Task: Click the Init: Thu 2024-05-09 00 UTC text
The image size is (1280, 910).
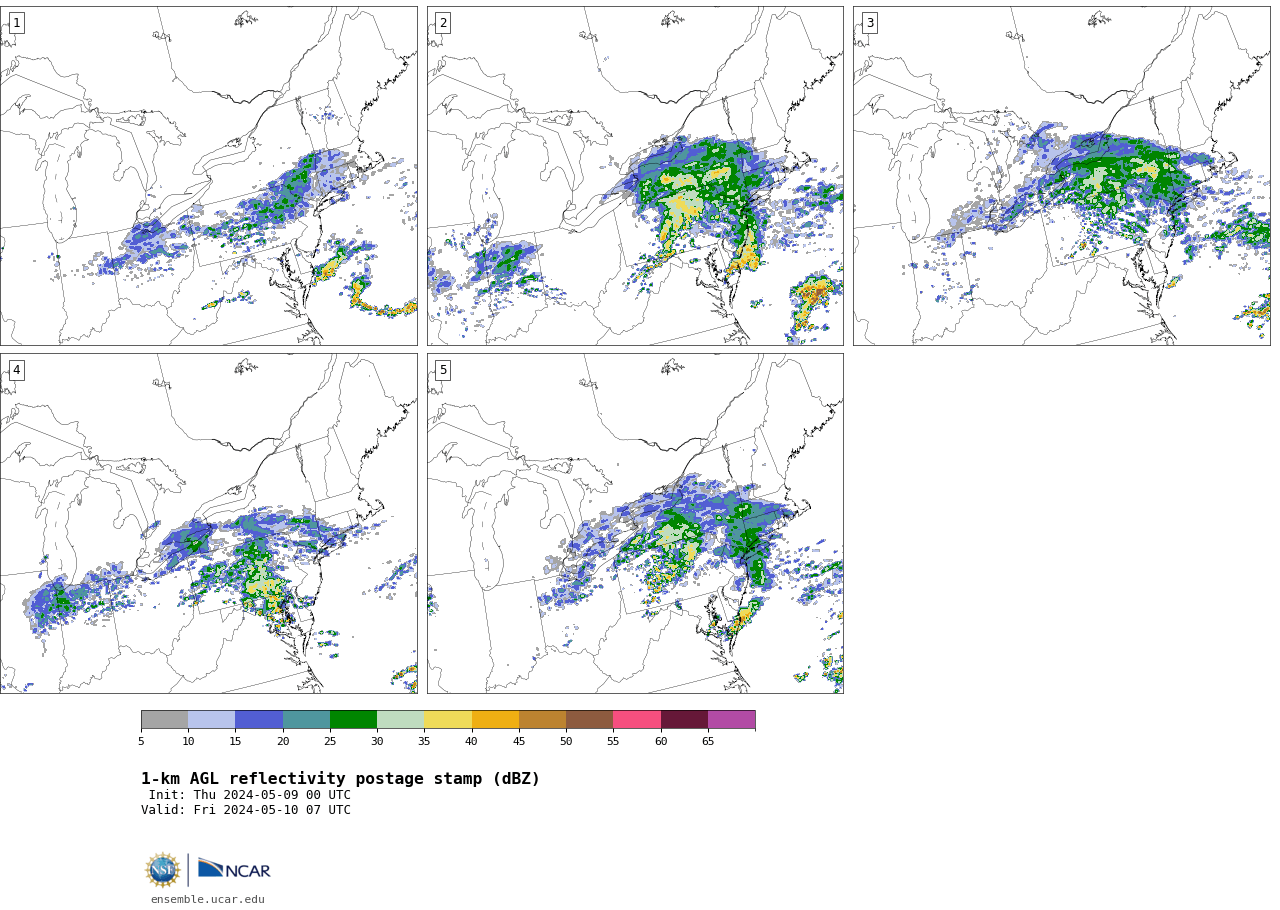Action: tap(250, 795)
